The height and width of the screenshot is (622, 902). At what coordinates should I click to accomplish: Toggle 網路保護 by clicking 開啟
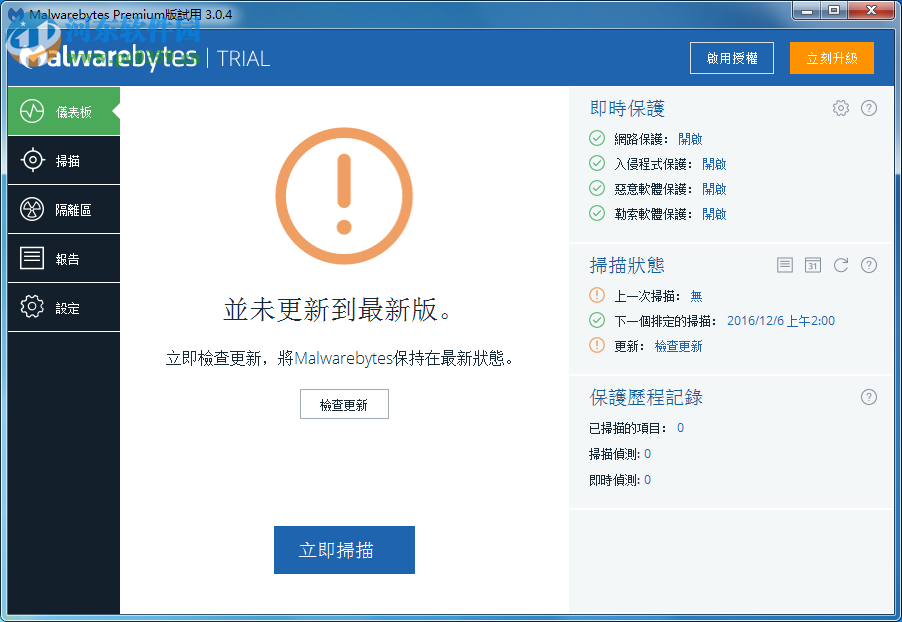(690, 138)
